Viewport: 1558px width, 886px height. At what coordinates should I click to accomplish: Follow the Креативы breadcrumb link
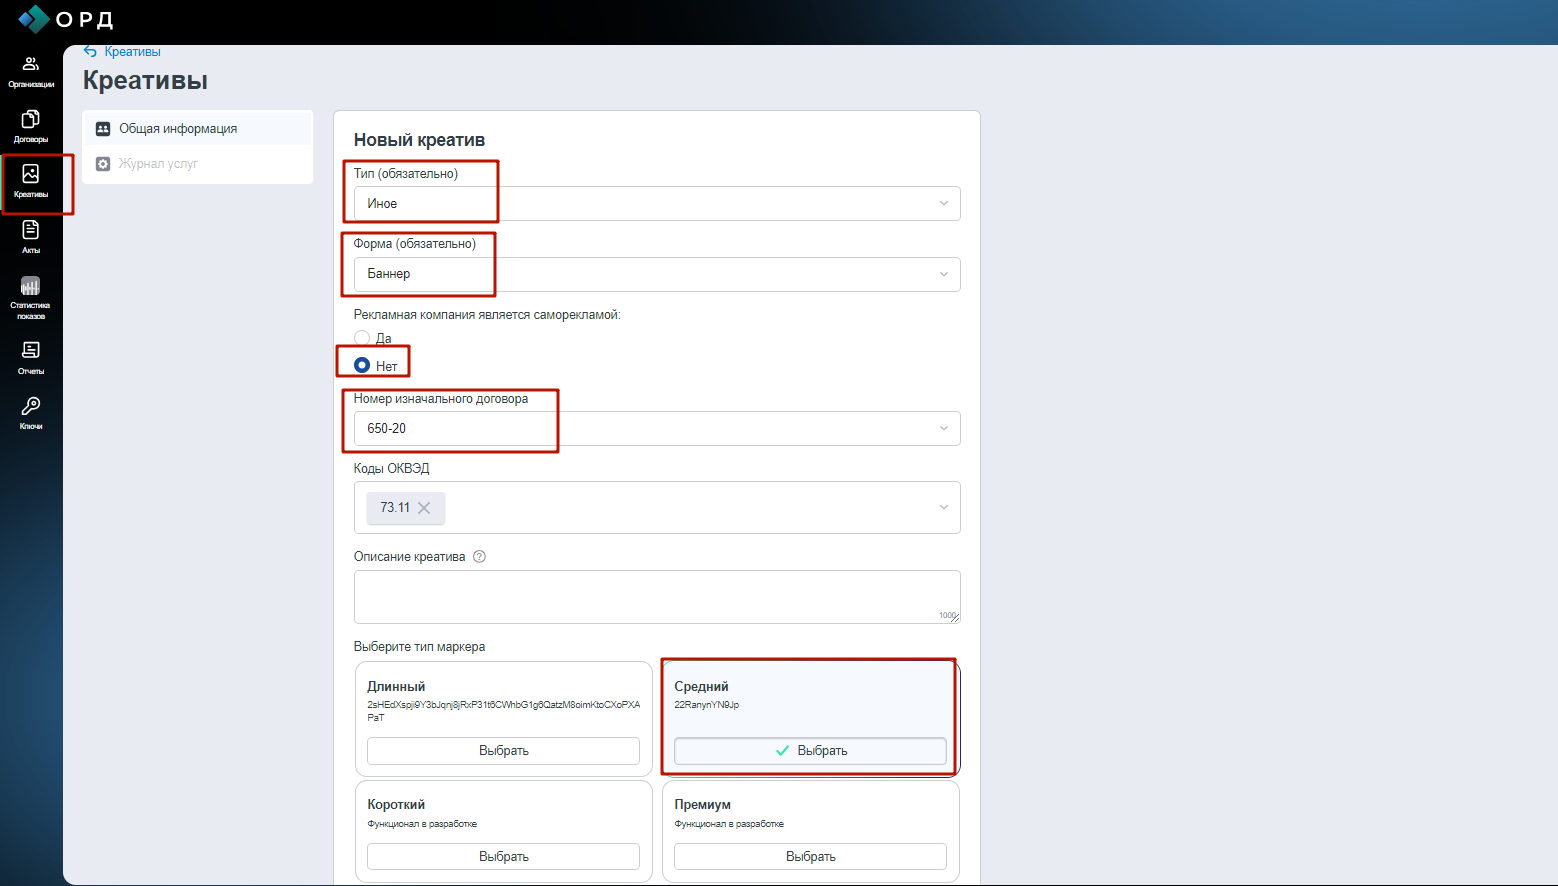point(132,52)
